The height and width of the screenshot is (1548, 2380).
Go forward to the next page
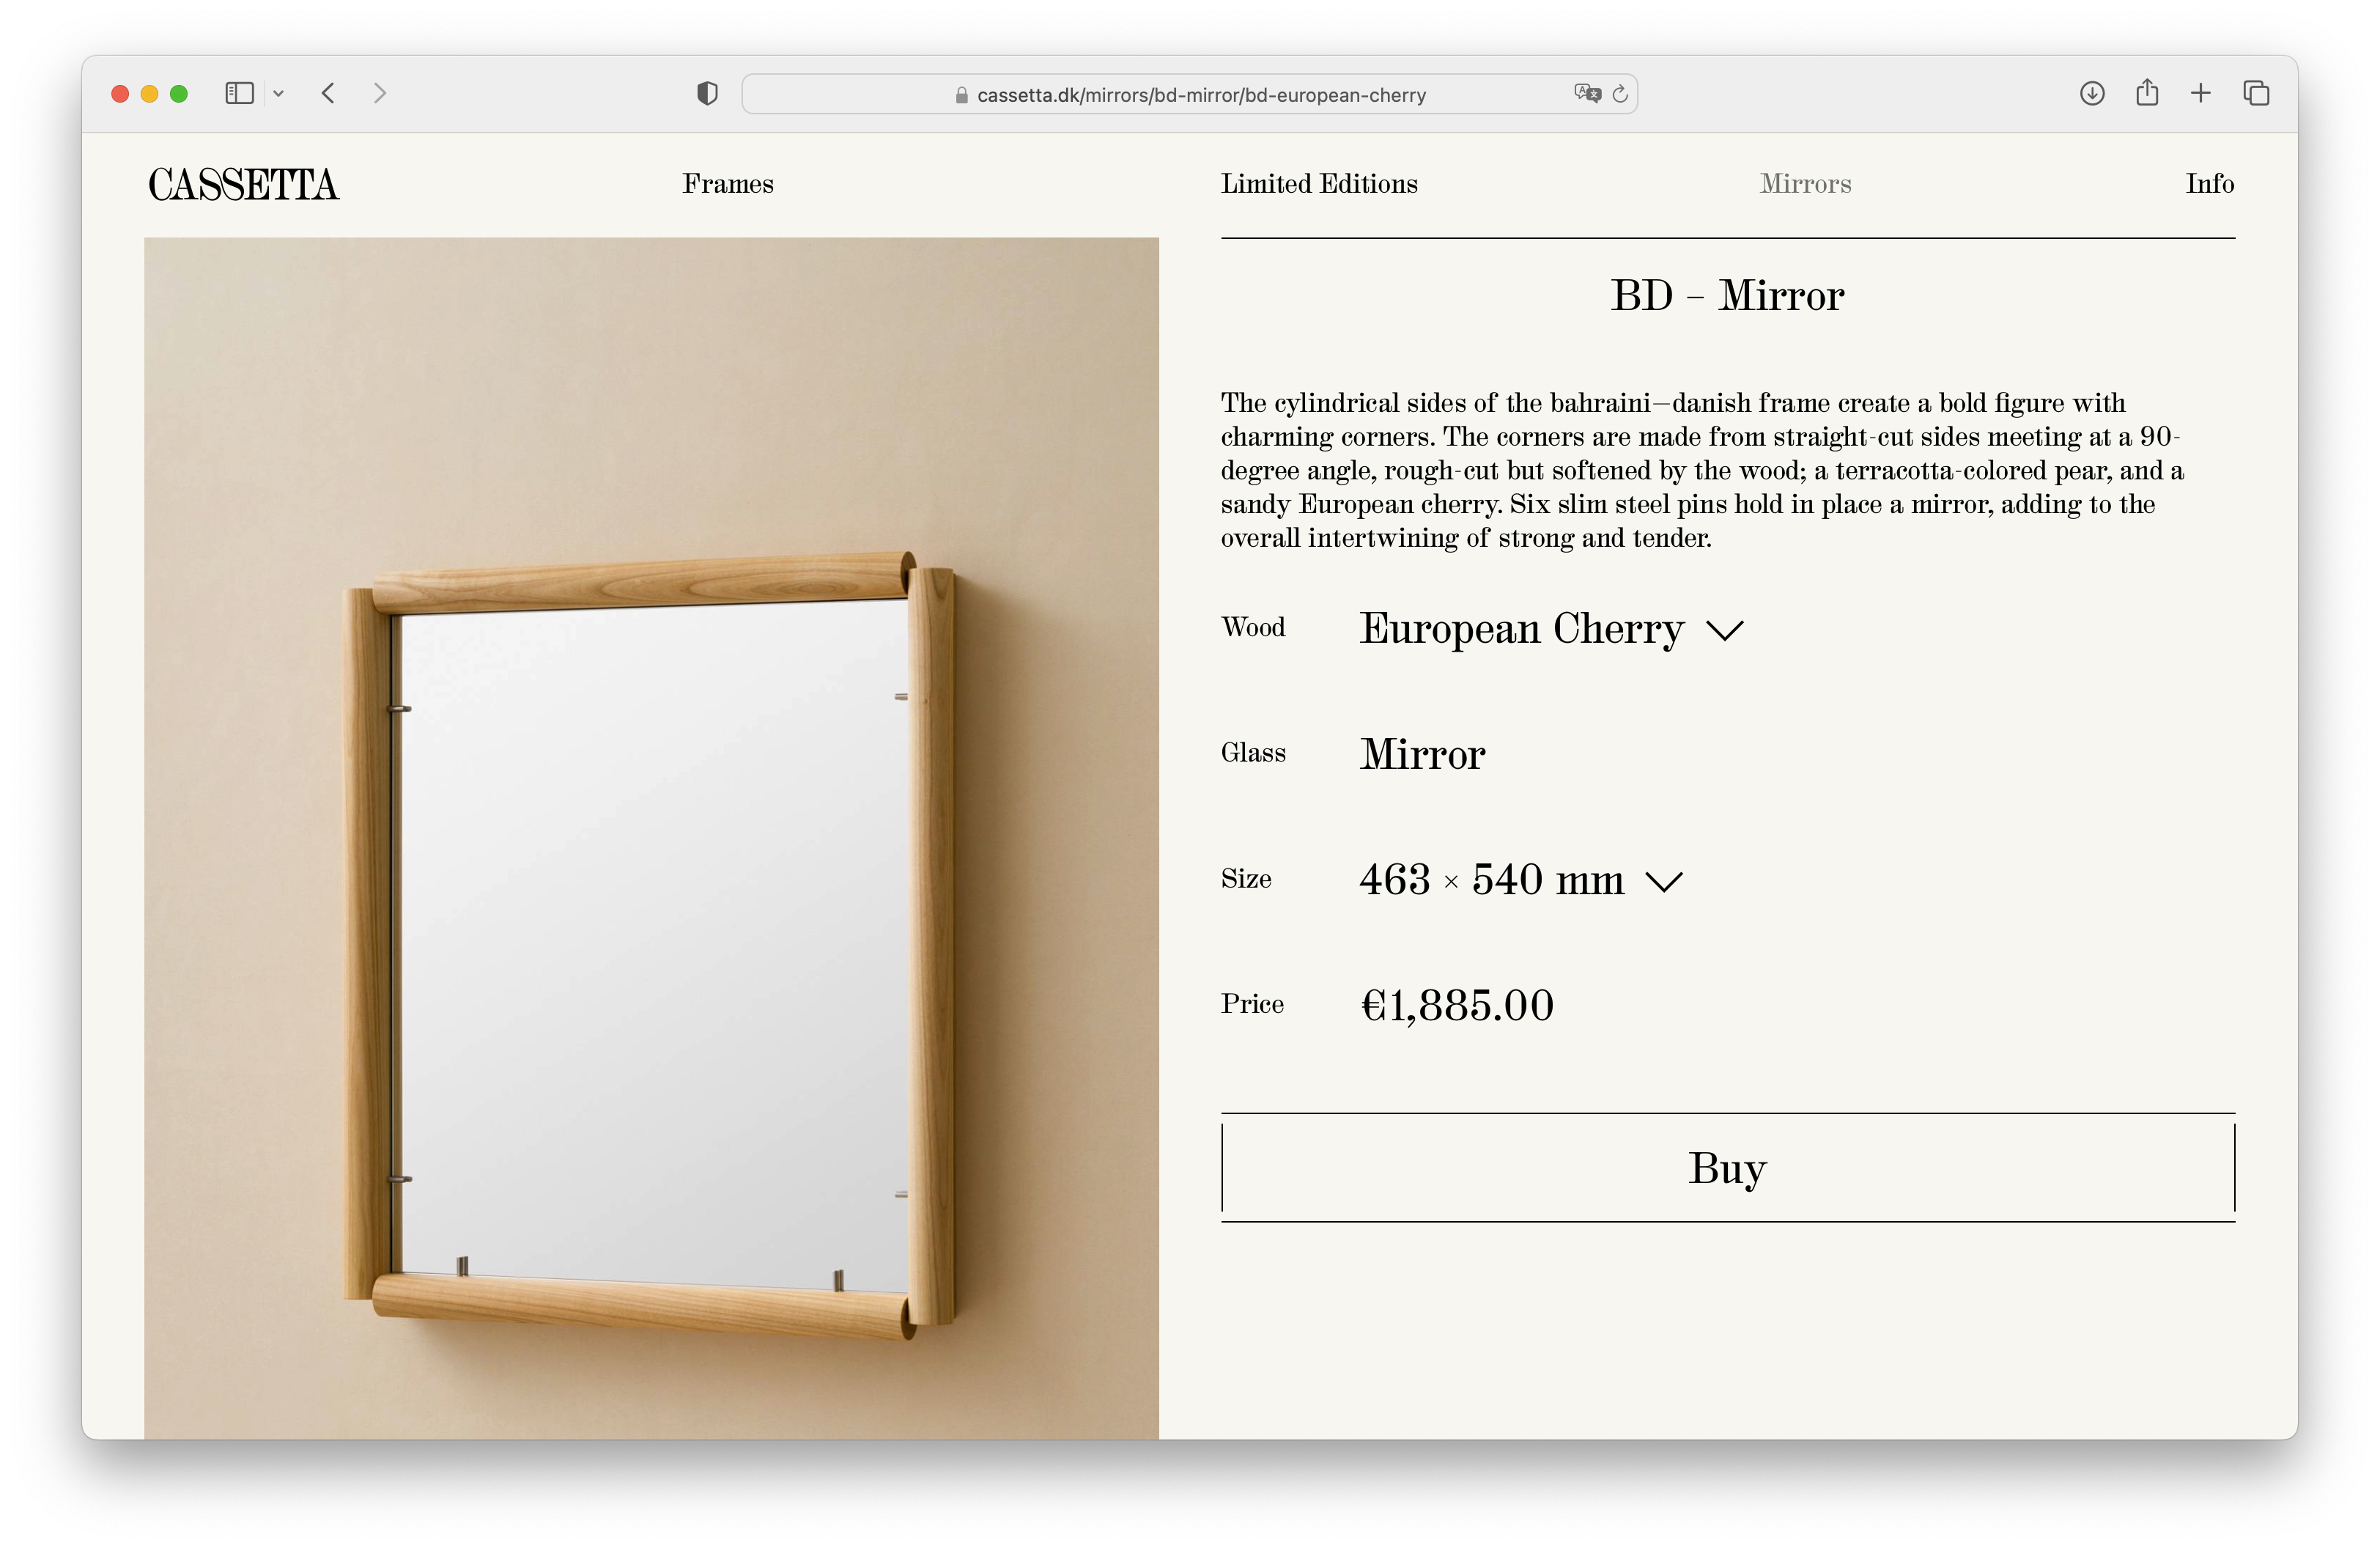click(380, 93)
